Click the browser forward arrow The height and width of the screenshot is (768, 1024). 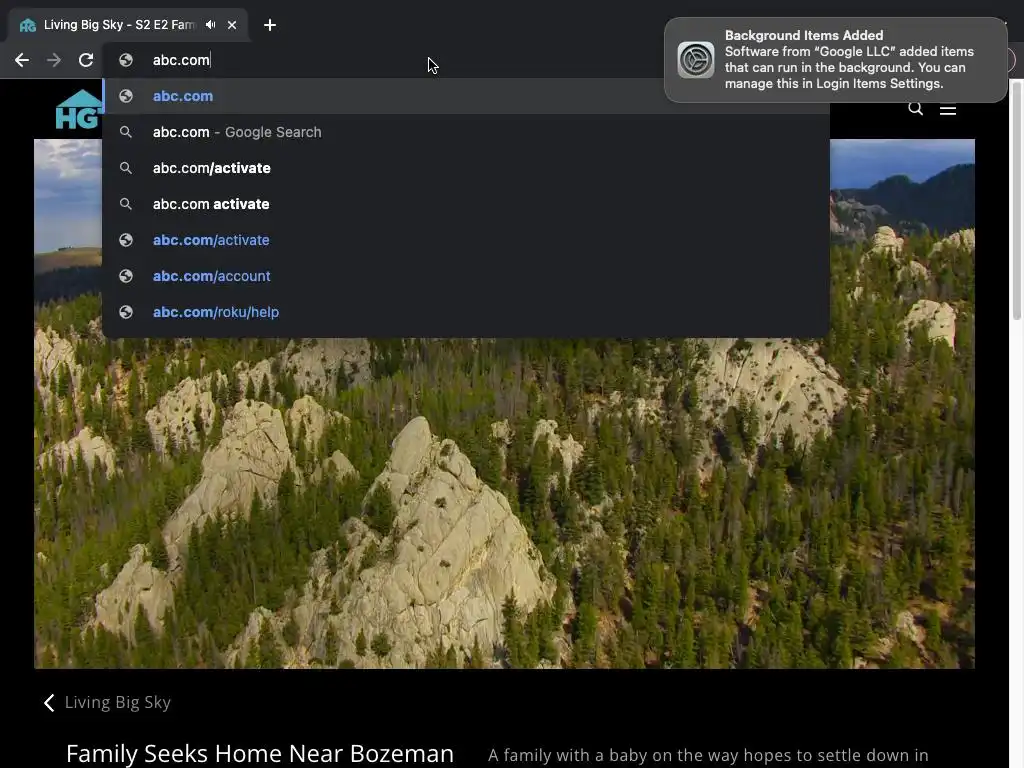tap(54, 60)
